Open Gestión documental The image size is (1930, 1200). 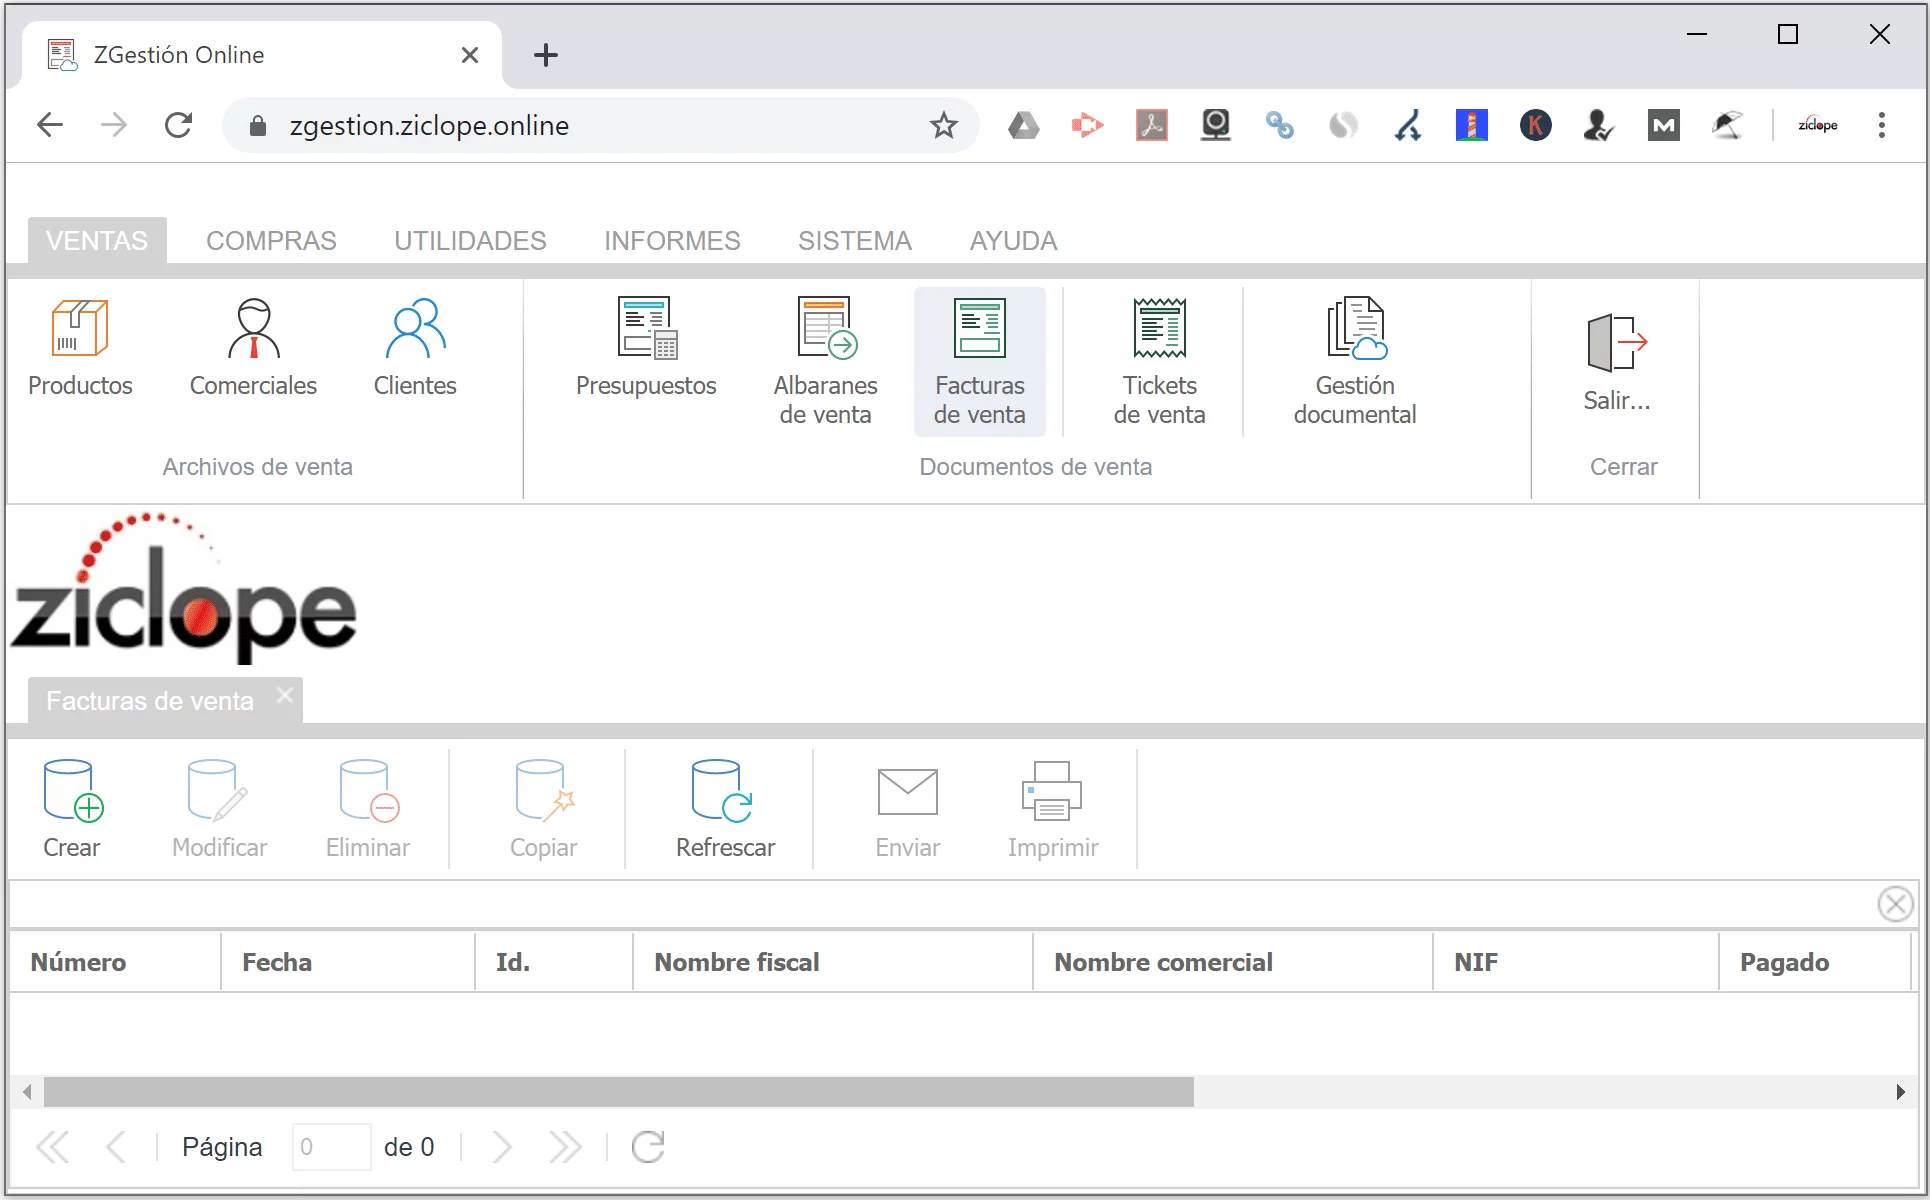point(1355,361)
